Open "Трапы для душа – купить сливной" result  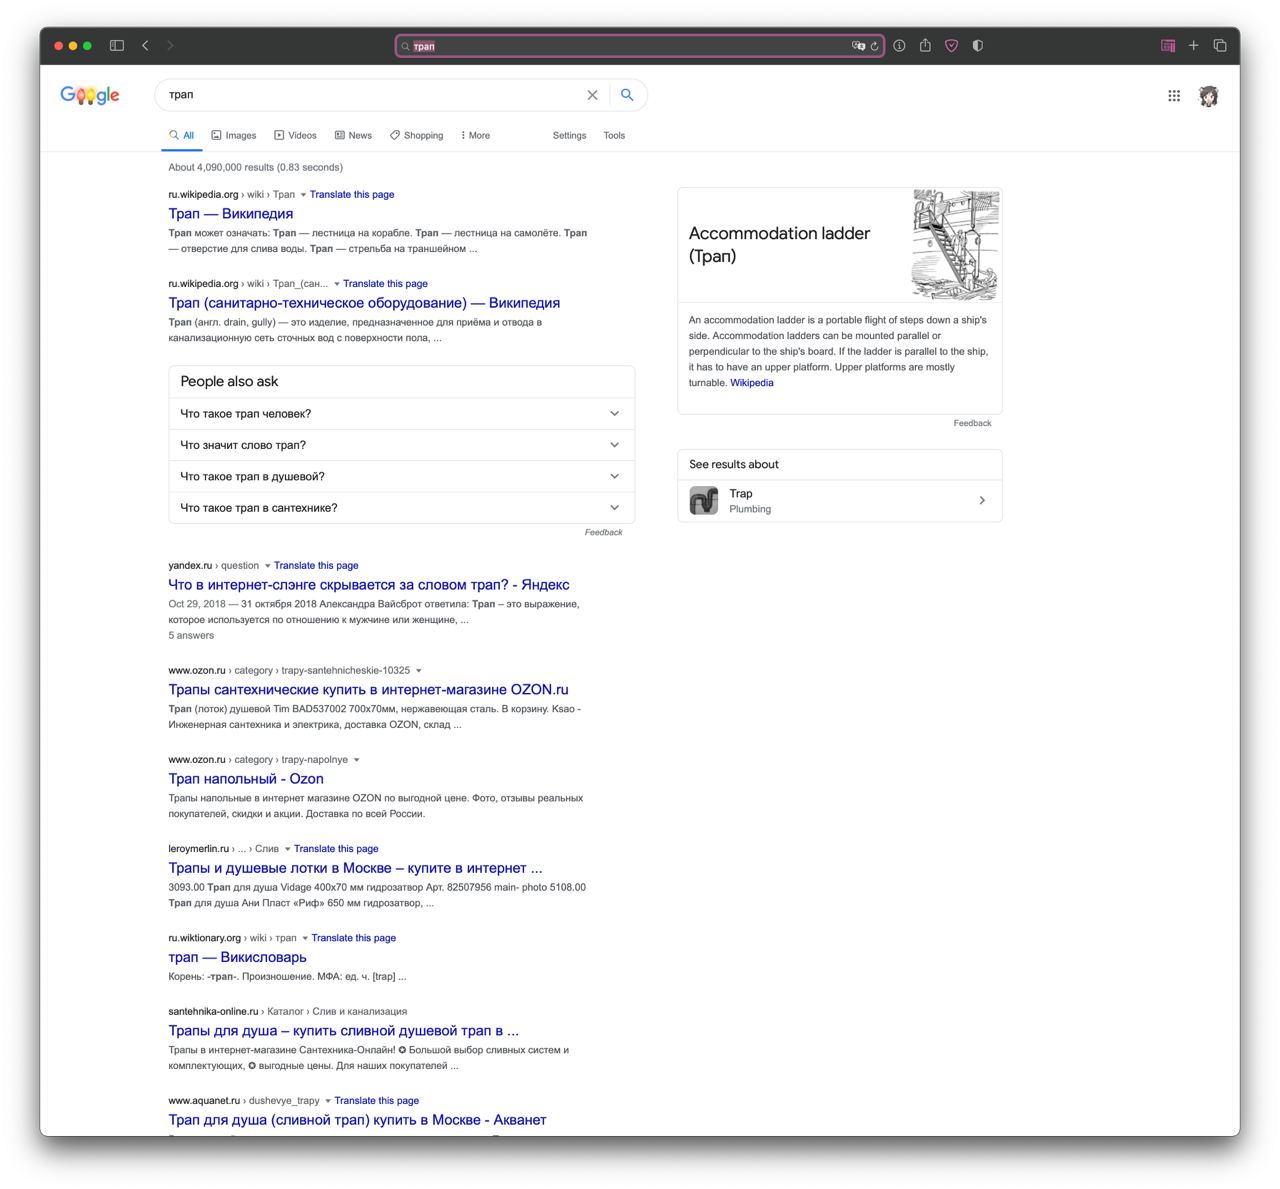coord(344,1031)
